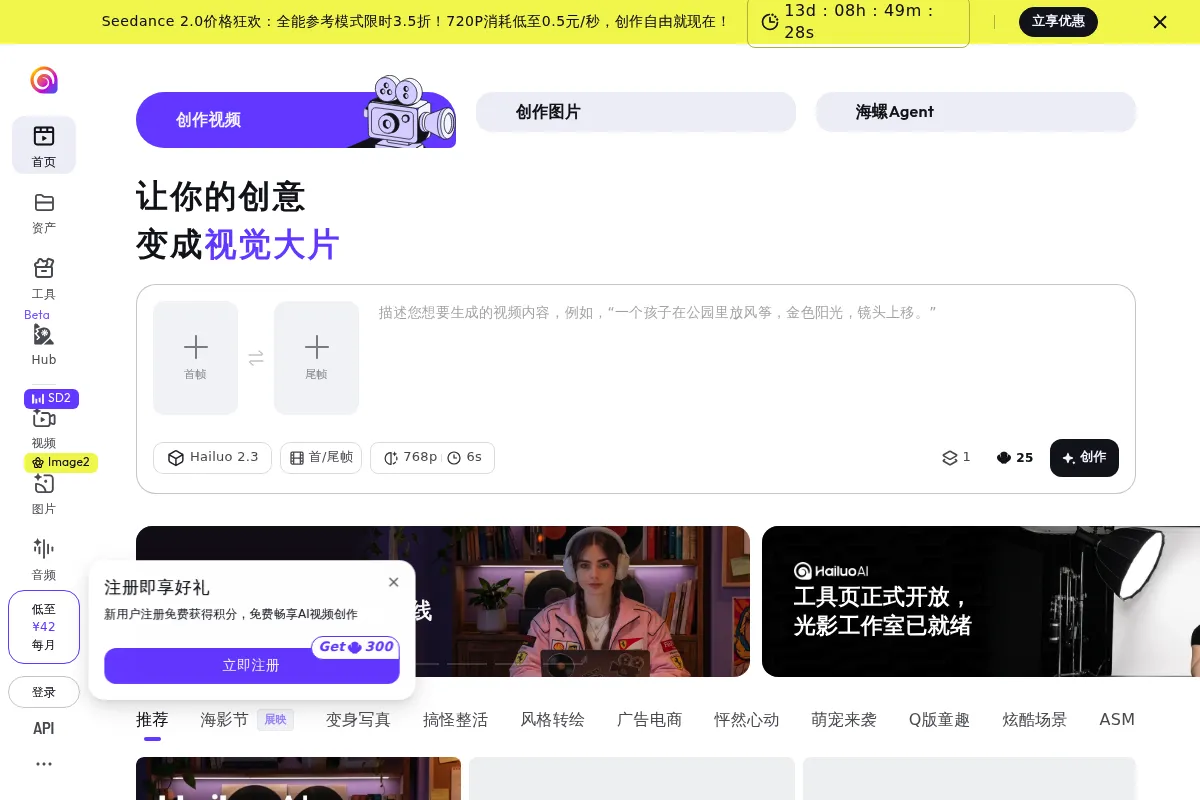1200x800 pixels.
Task: Open the 工具页正式开放 banner
Action: (981, 602)
